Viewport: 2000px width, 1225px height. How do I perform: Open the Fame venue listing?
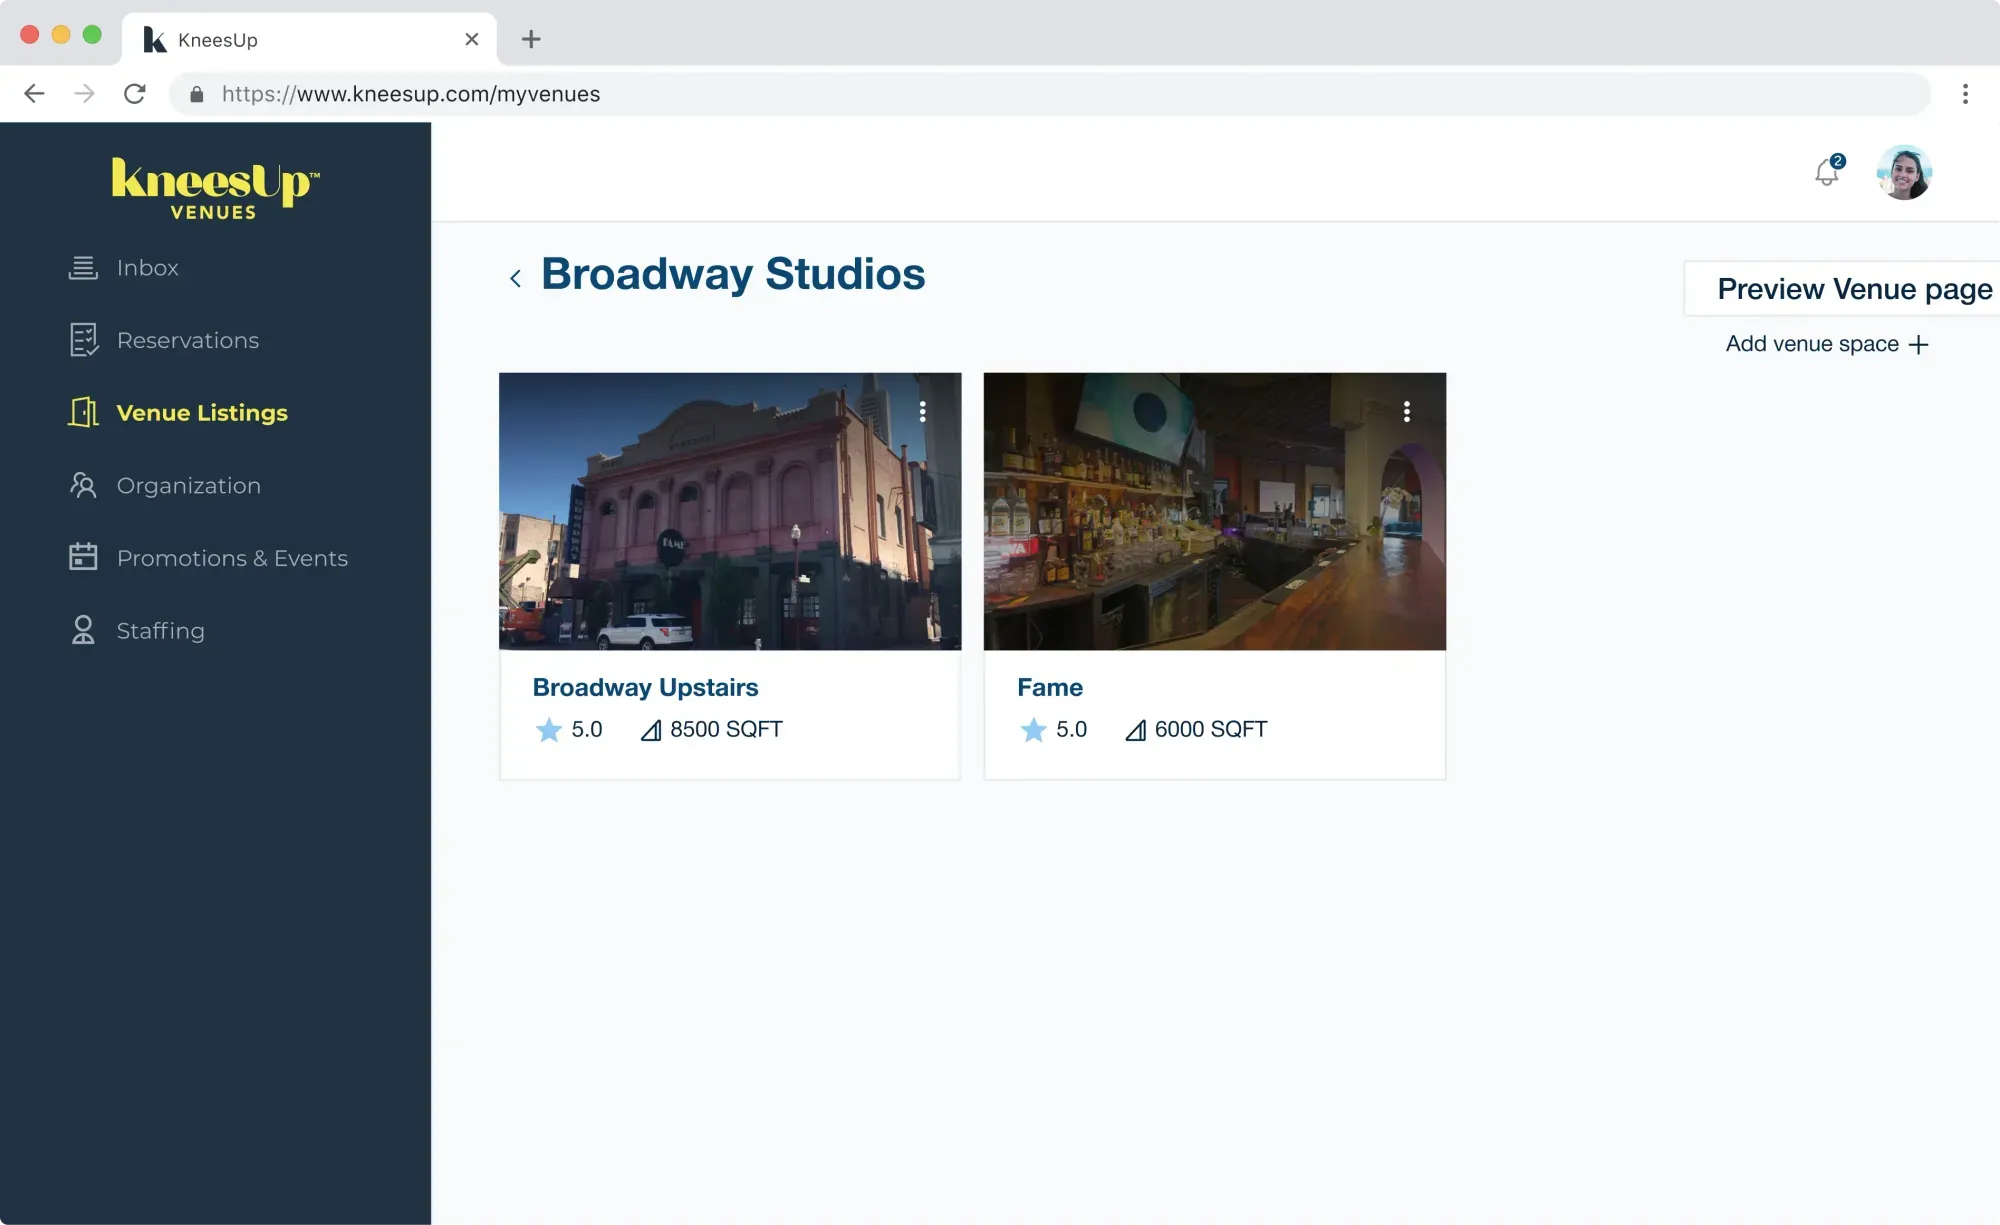coord(1049,687)
